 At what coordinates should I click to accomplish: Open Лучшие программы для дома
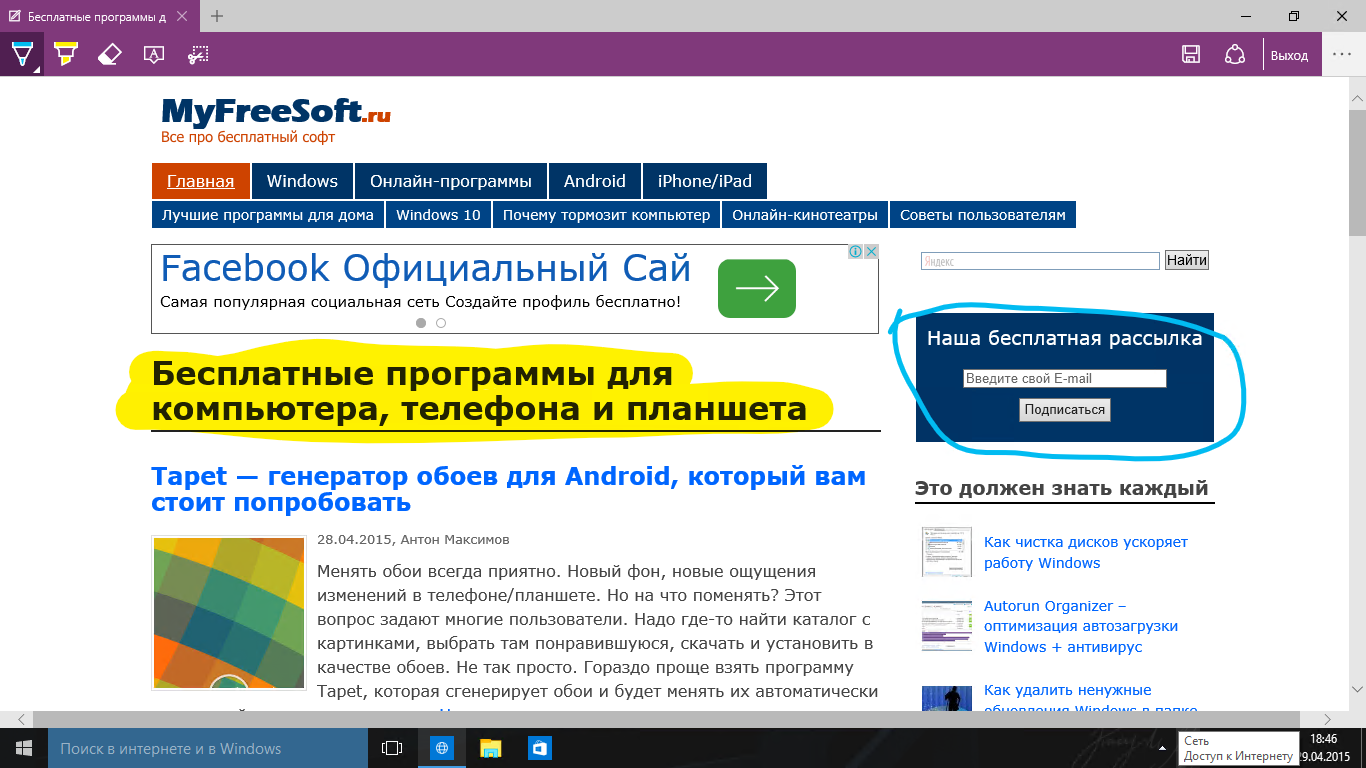point(268,215)
